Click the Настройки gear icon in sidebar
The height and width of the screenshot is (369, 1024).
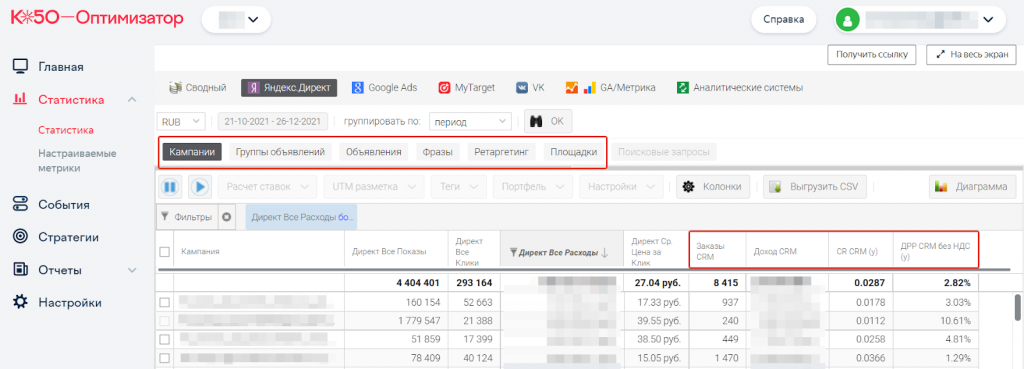(x=21, y=302)
